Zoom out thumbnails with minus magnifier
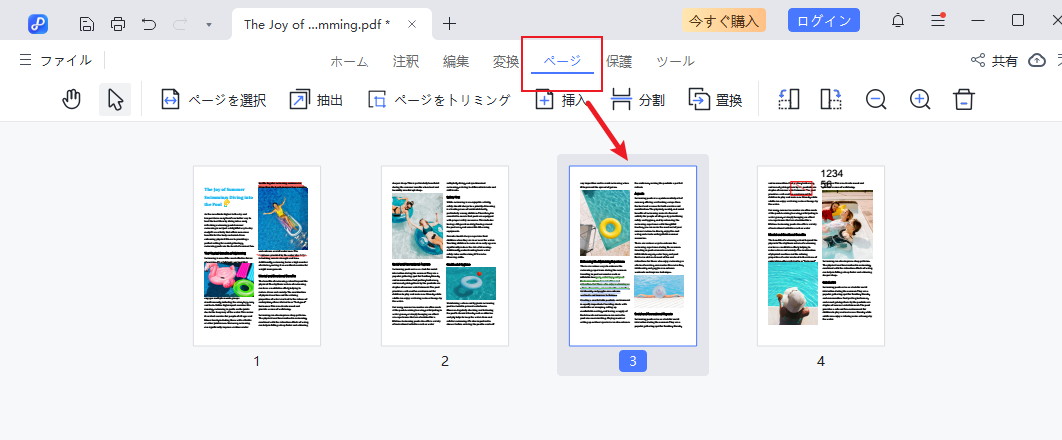The width and height of the screenshot is (1062, 440). (x=876, y=100)
